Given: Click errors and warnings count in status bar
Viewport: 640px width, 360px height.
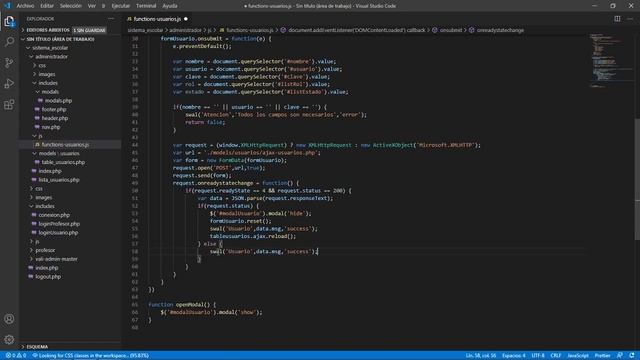Looking at the screenshot, I should (16, 356).
